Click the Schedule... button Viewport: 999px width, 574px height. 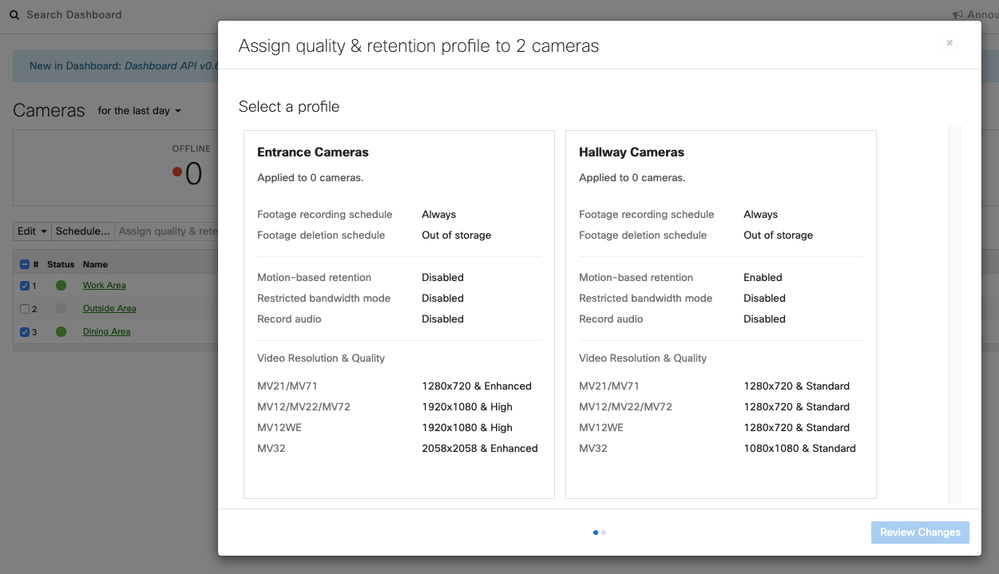coord(82,231)
